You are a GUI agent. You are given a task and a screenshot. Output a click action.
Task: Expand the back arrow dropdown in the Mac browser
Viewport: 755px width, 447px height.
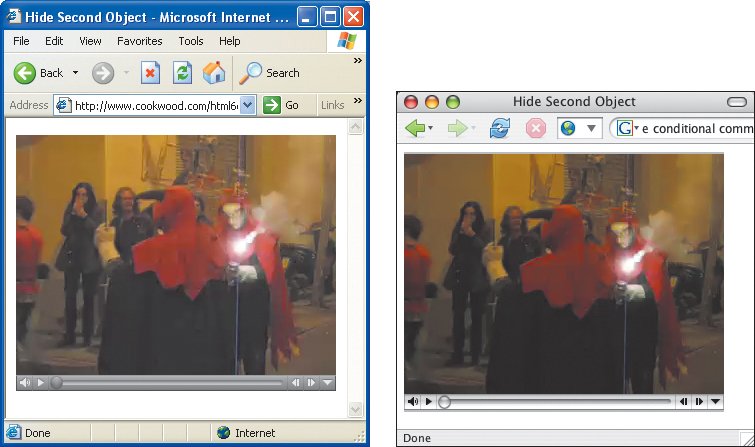tap(430, 128)
